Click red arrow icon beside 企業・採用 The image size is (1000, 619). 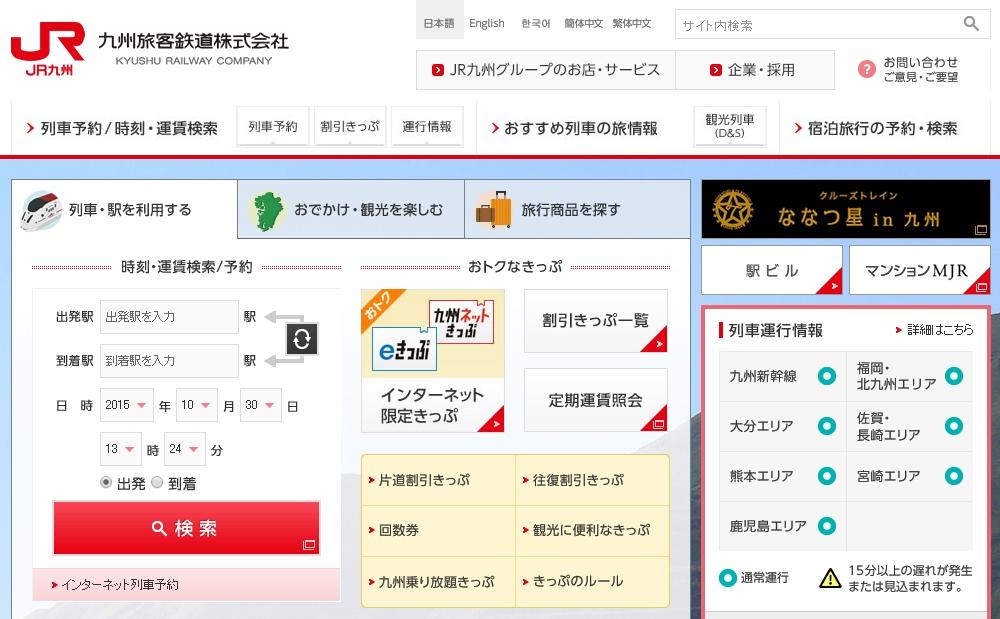pyautogui.click(x=716, y=70)
